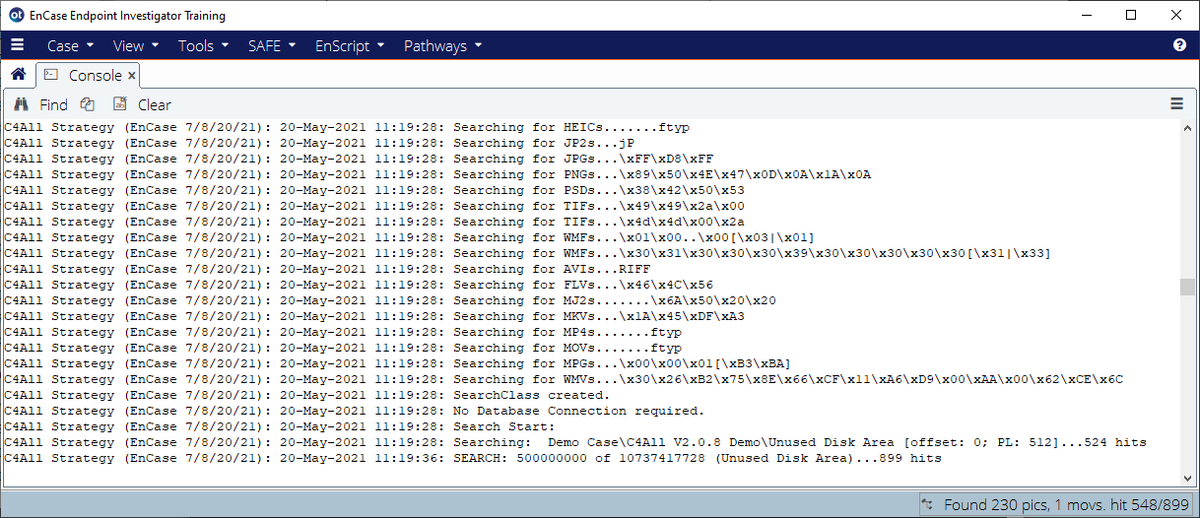Click the 'Found 230 pics' status text
1200x518 pixels.
(x=1065, y=505)
